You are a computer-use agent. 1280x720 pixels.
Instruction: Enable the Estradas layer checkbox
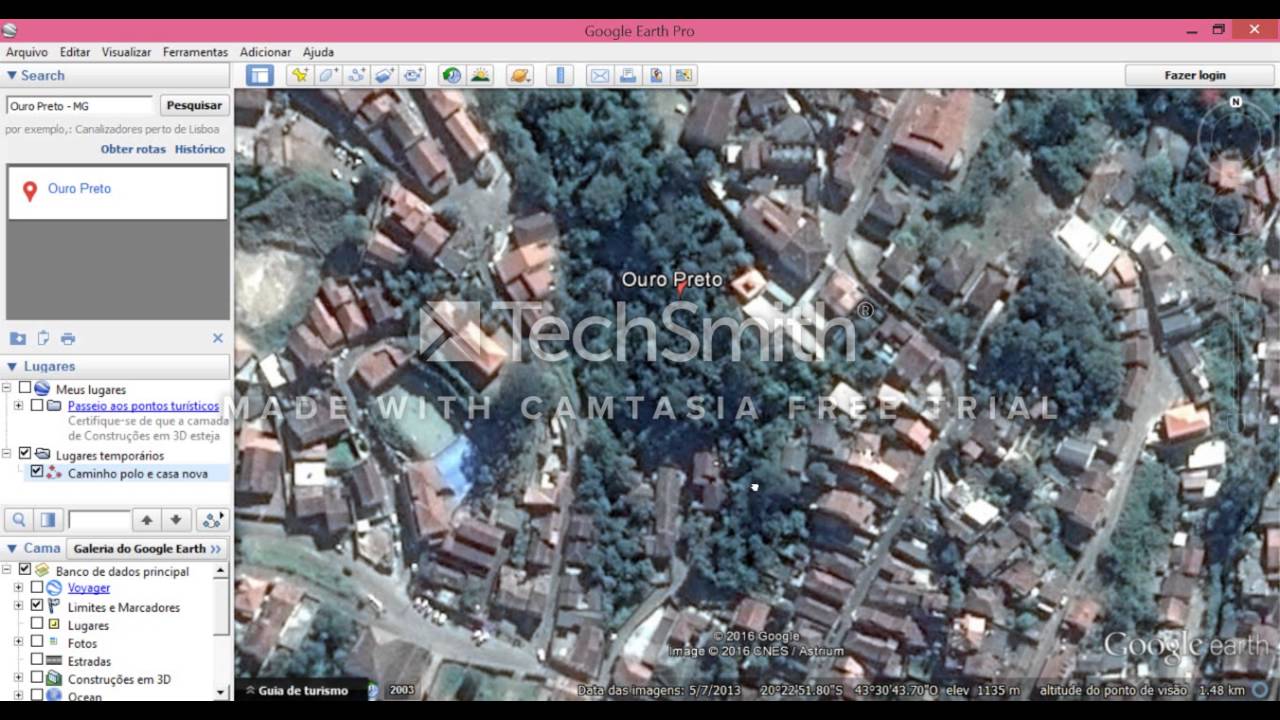click(x=37, y=660)
